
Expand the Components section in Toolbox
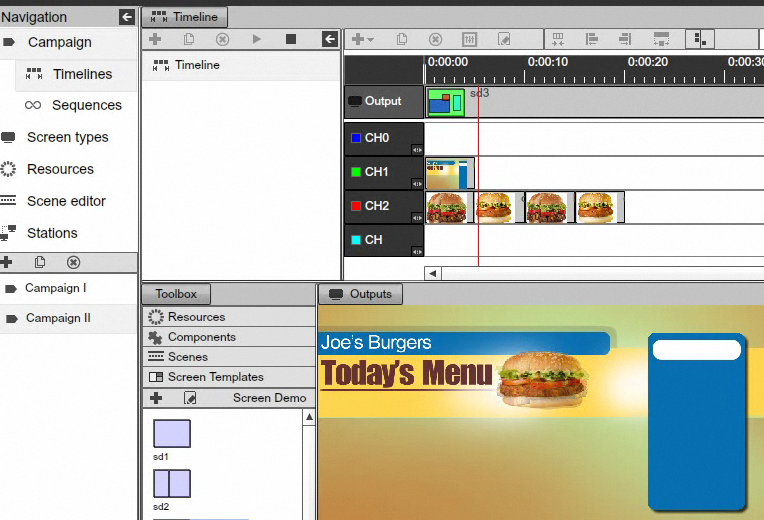pyautogui.click(x=201, y=337)
